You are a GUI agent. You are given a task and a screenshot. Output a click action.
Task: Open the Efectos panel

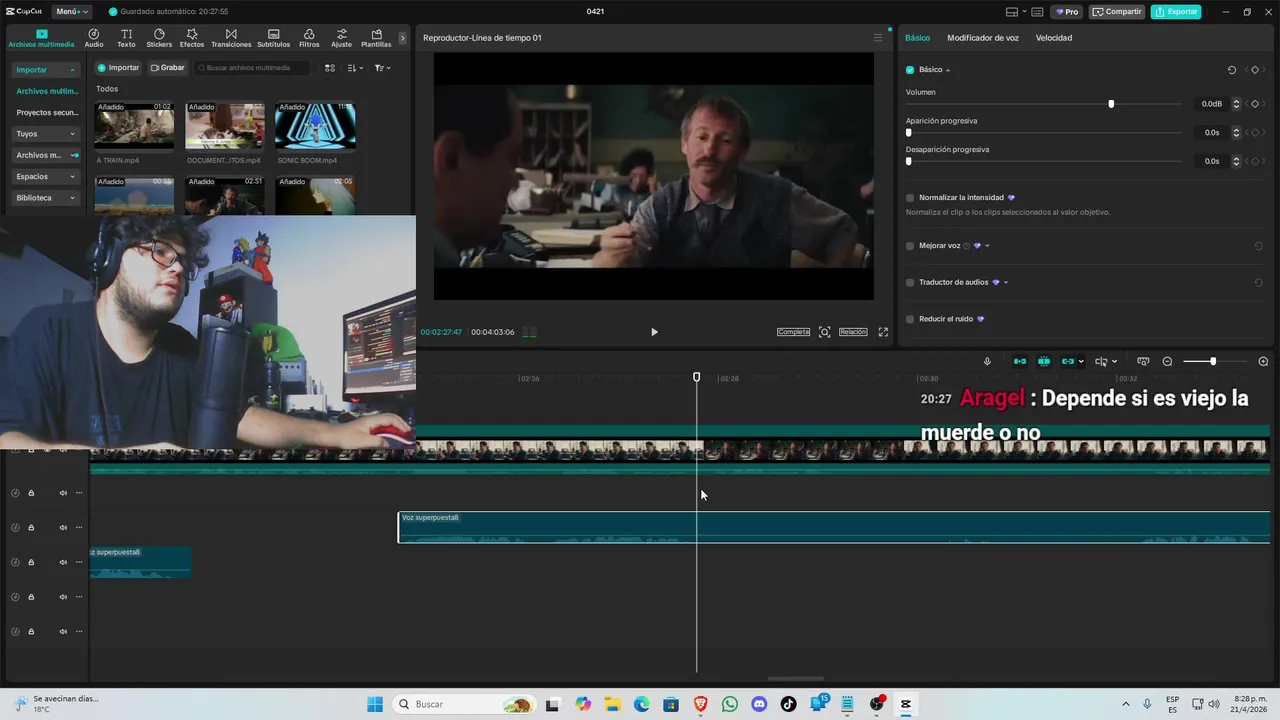(x=192, y=38)
